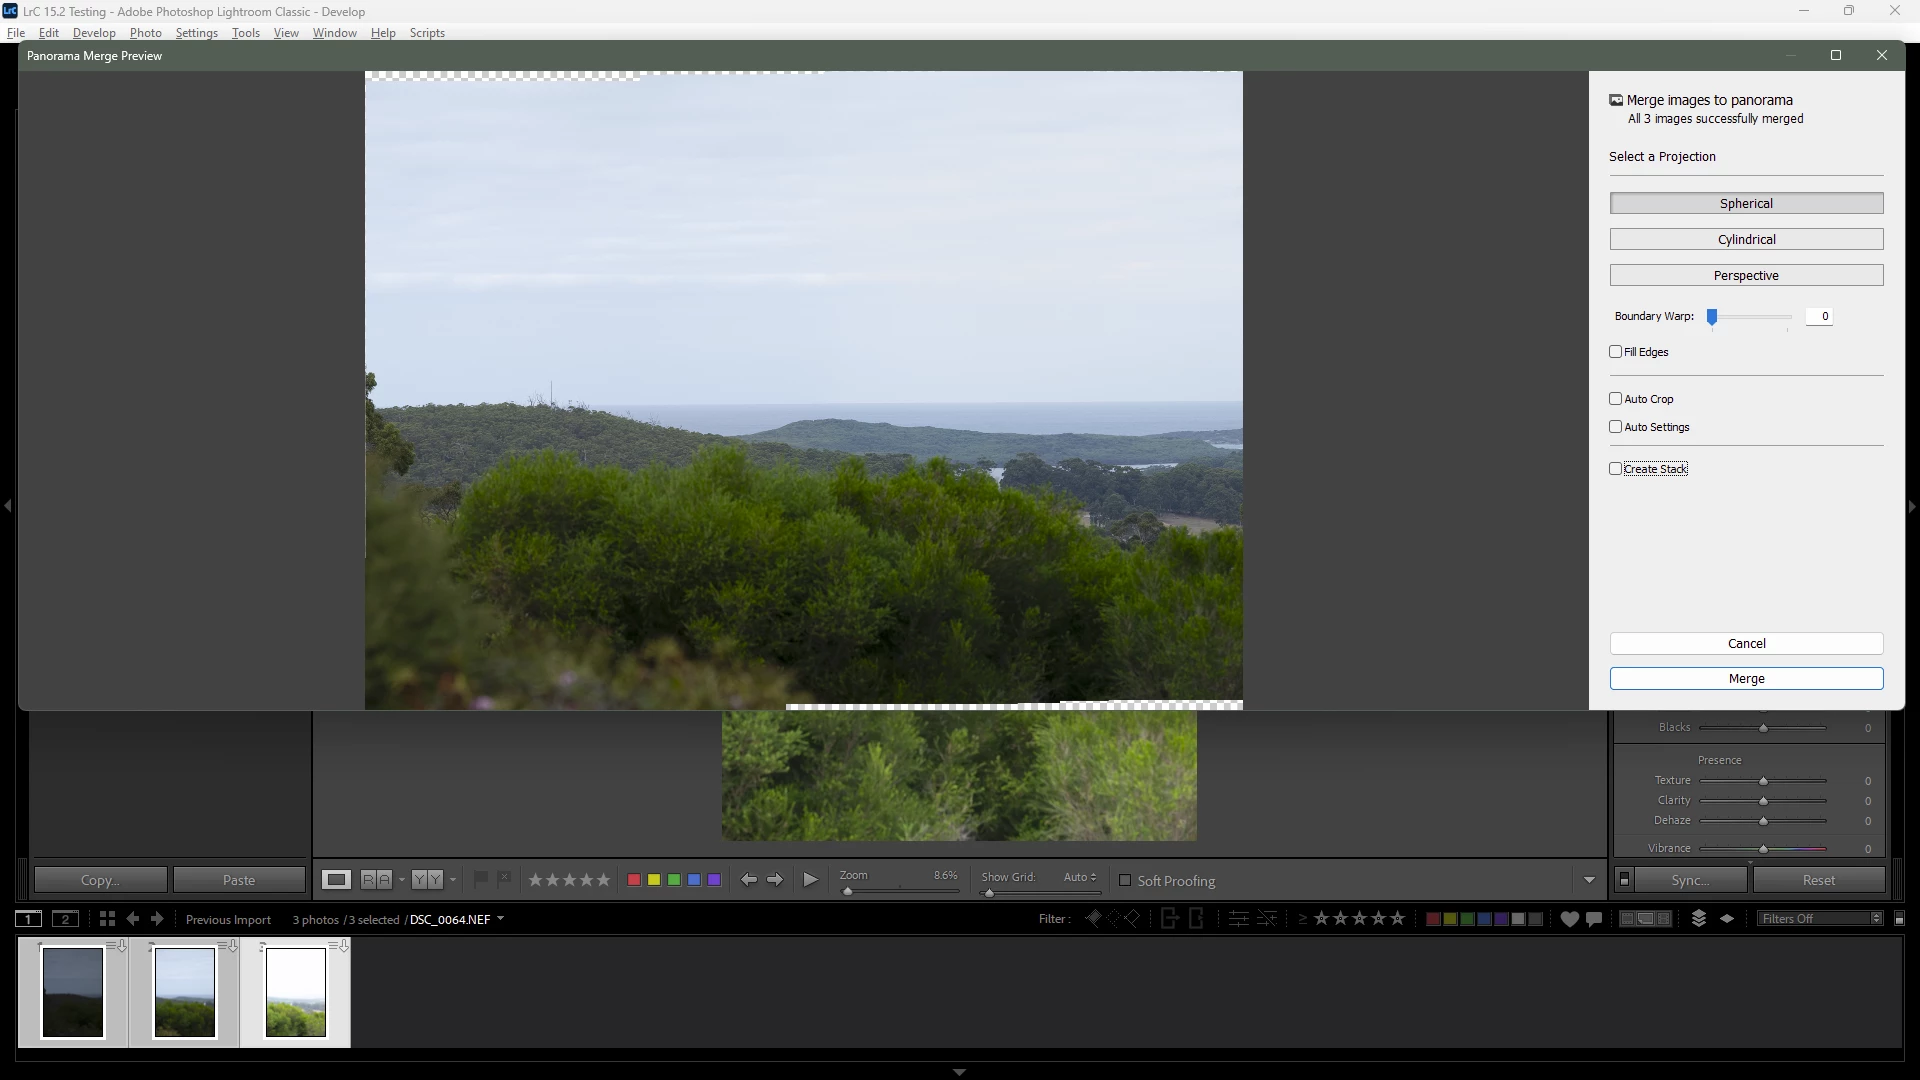Click the grid view icon in filmstrip bar
Viewport: 1920px width, 1080px height.
click(107, 919)
